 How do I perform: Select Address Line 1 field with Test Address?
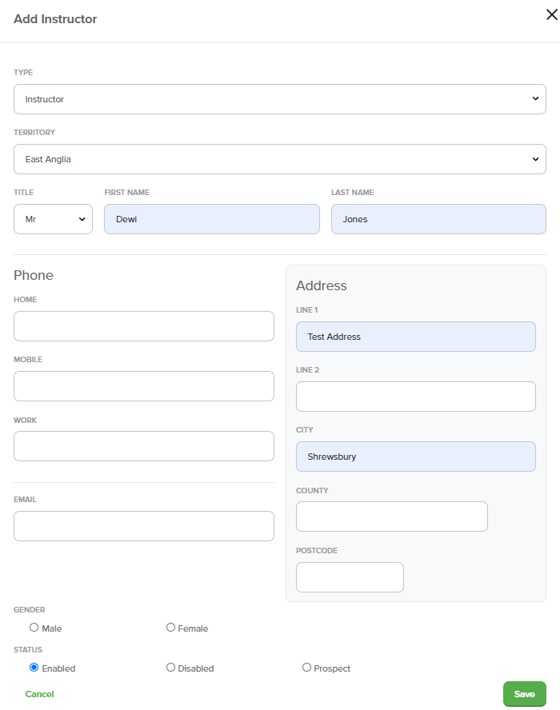[416, 336]
